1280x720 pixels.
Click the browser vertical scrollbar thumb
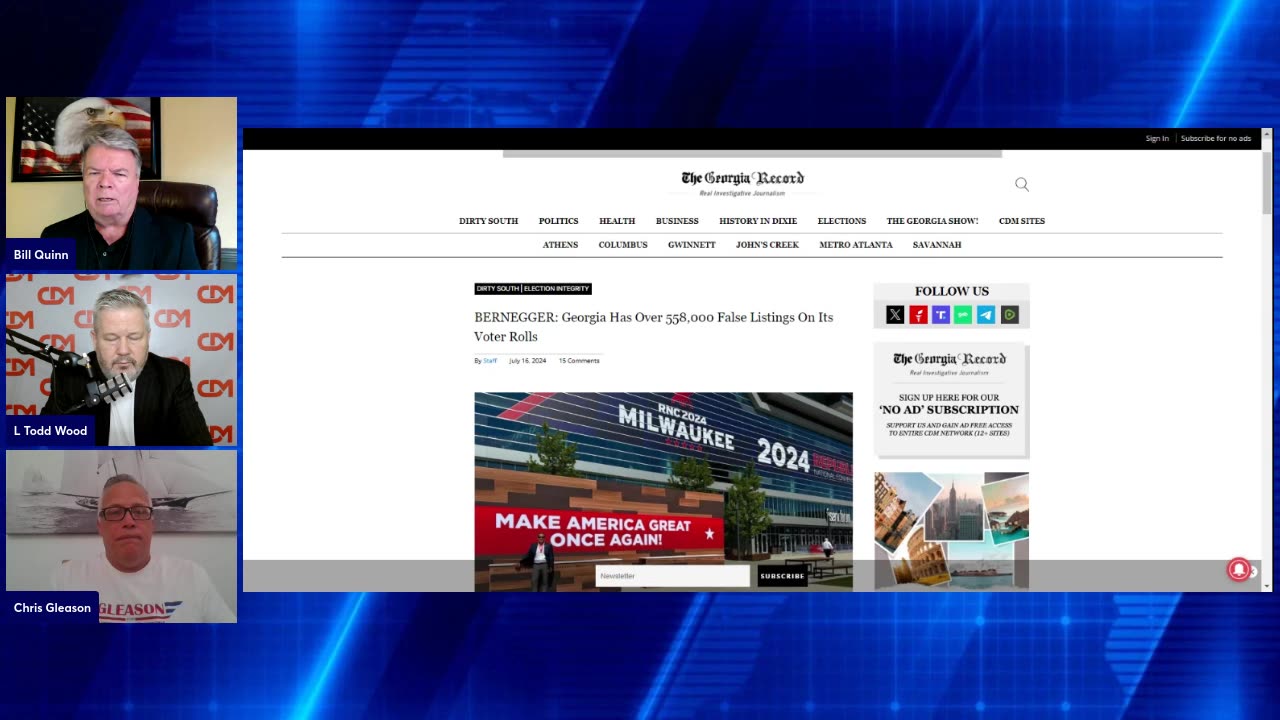(x=1266, y=180)
